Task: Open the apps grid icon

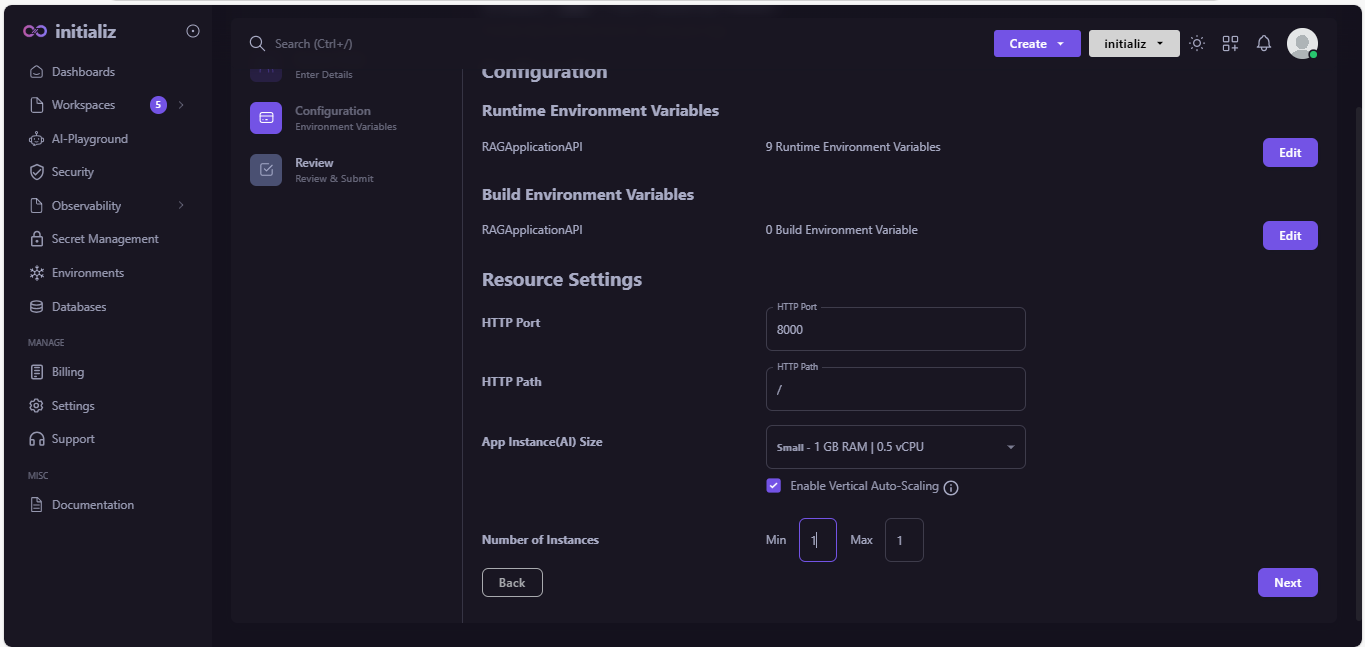Action: click(1230, 43)
